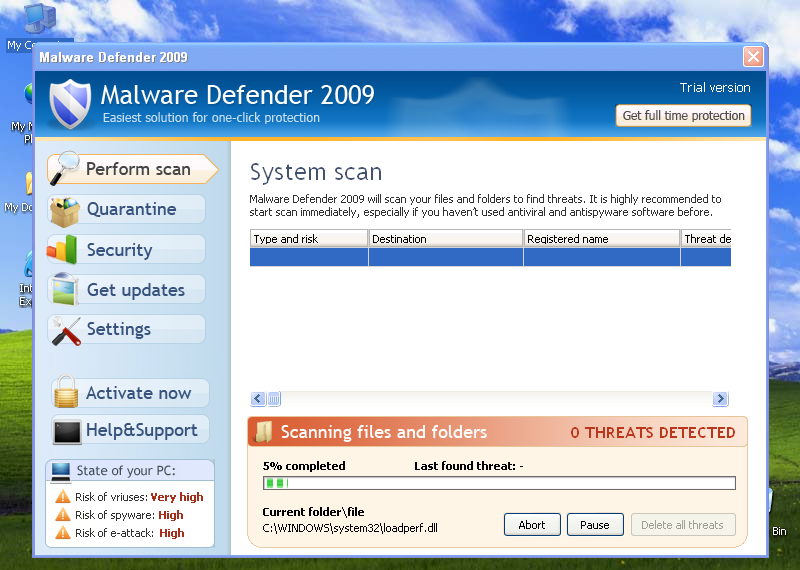800x570 pixels.
Task: Click the warning icon next to Risk of spyware
Action: point(63,514)
